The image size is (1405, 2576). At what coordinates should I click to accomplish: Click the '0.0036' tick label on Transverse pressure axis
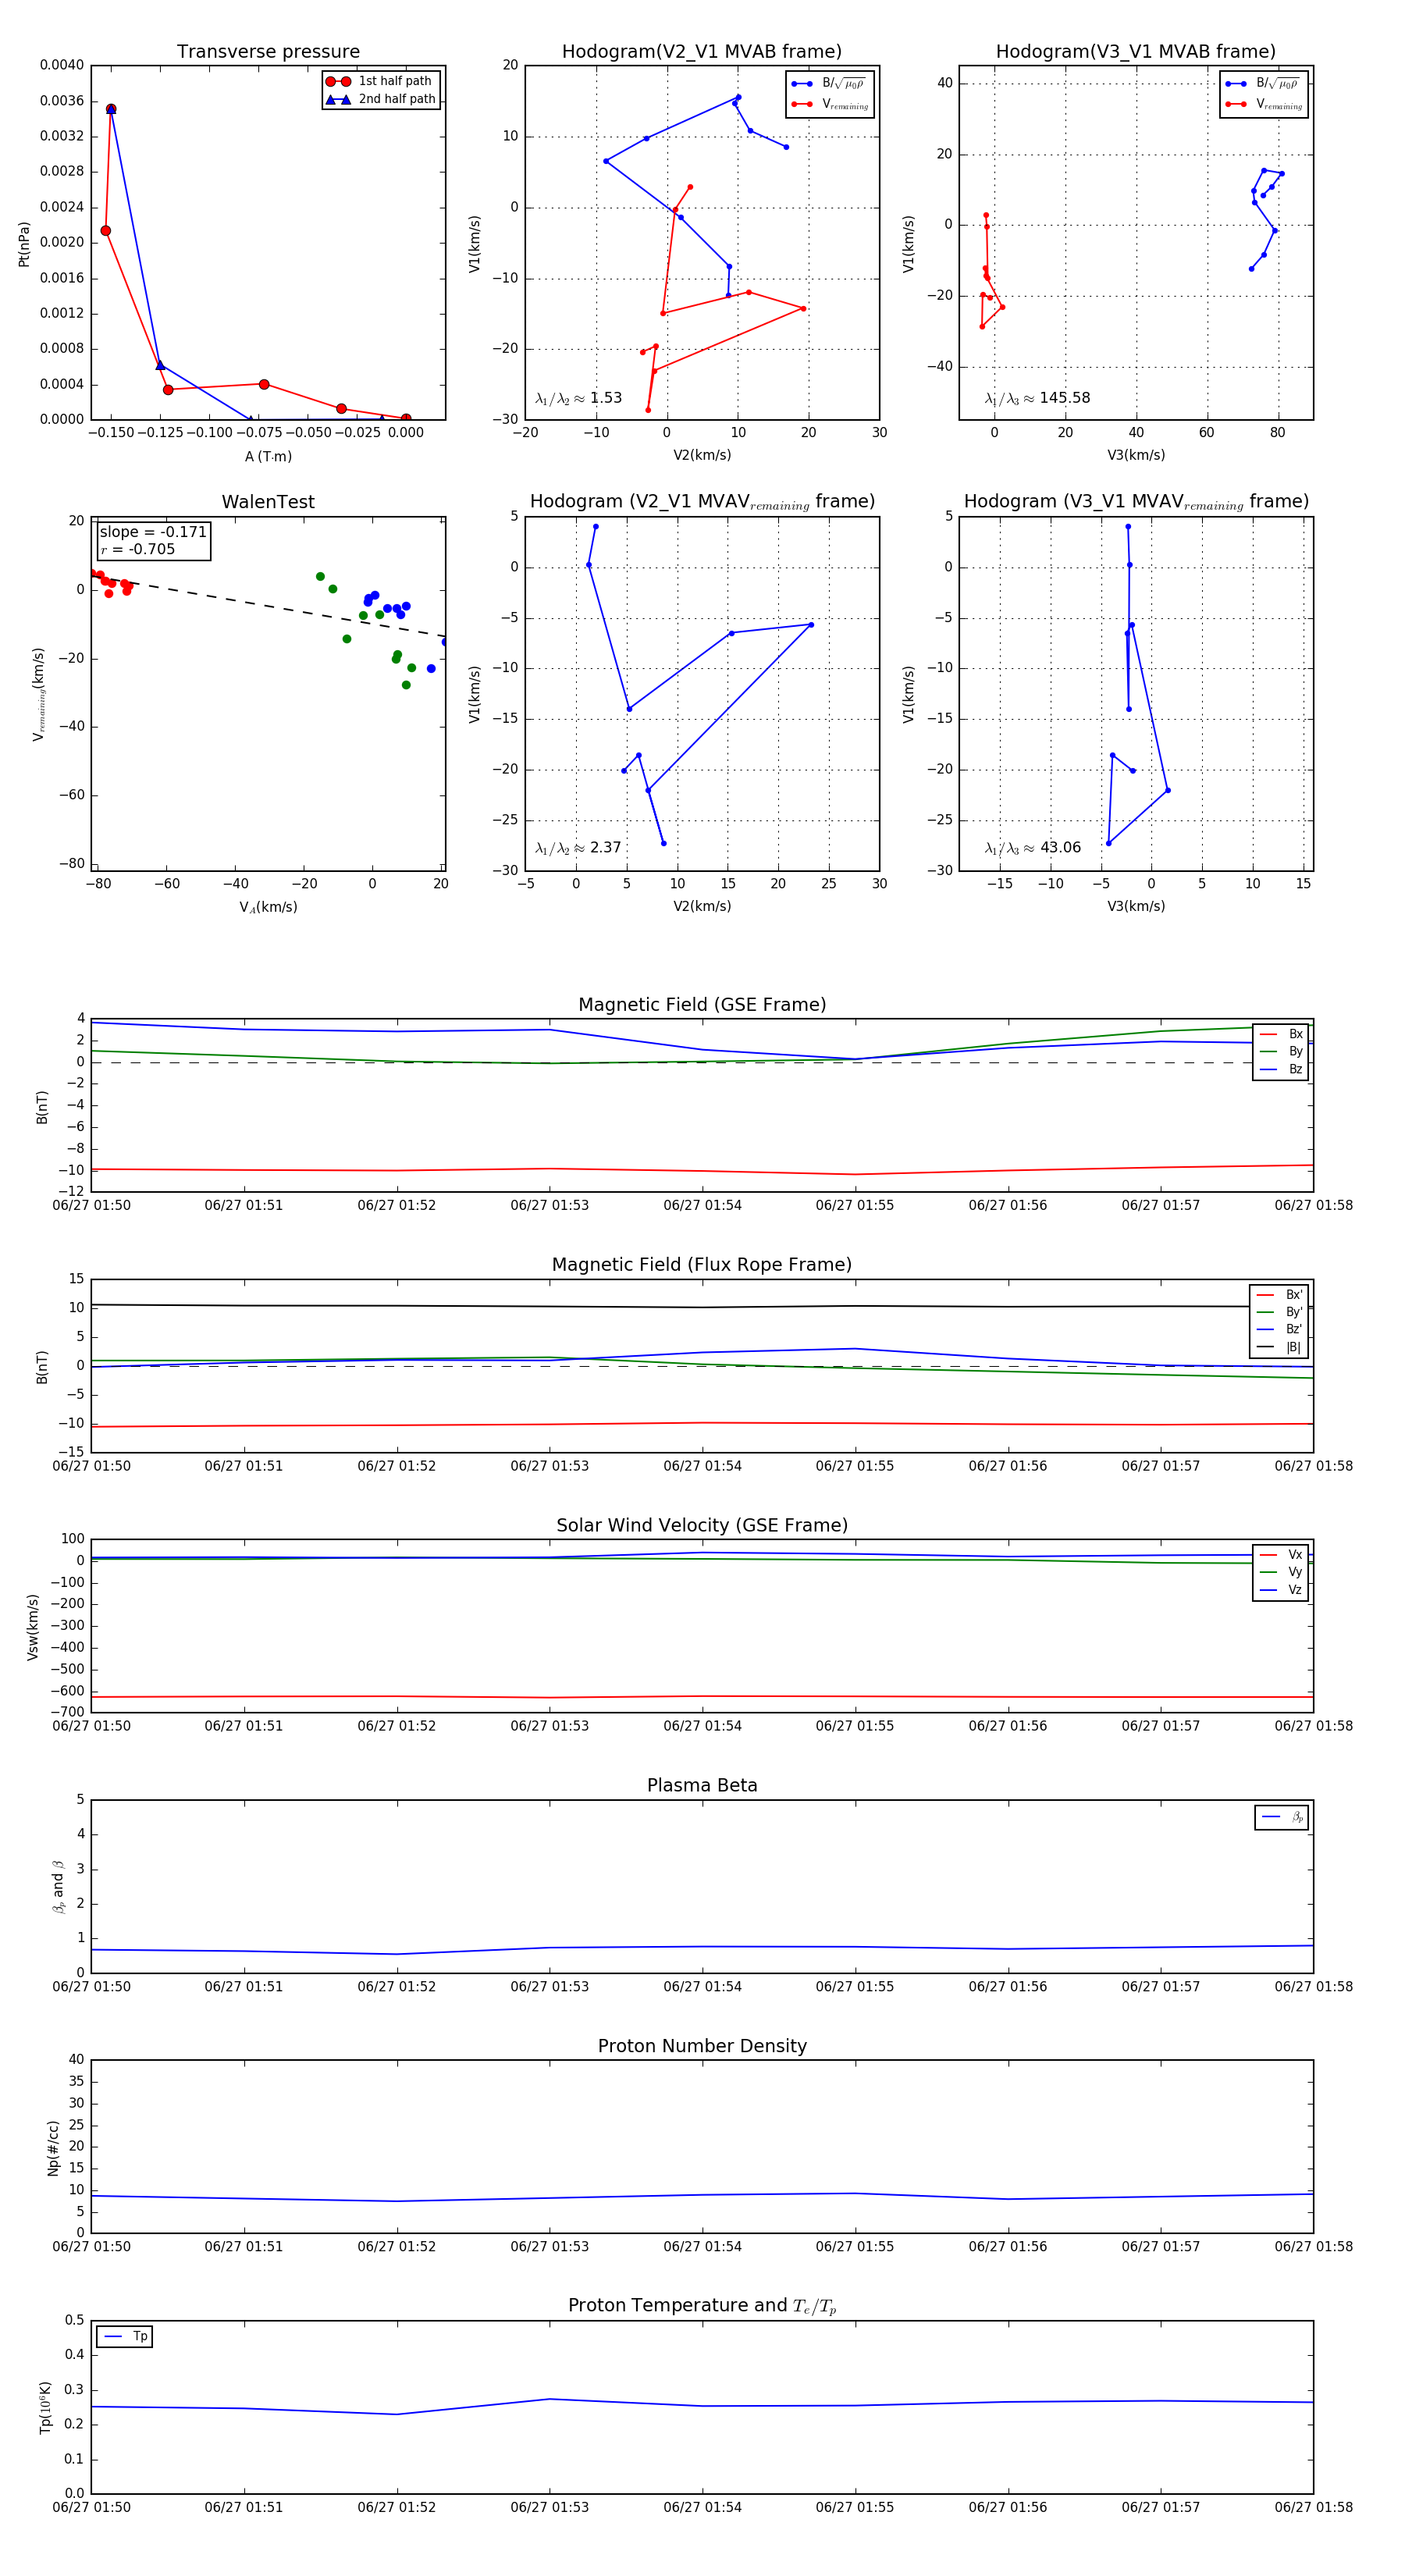(62, 100)
